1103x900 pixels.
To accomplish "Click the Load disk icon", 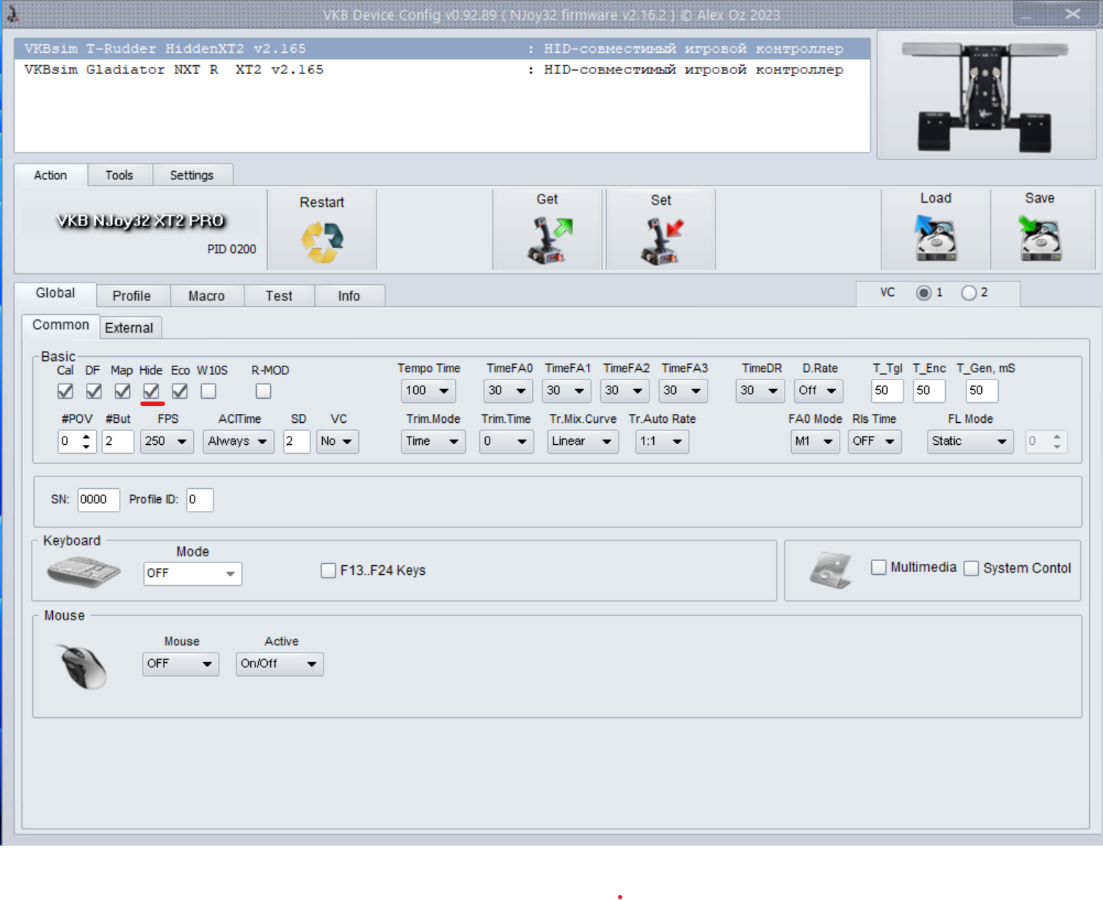I will [x=935, y=240].
